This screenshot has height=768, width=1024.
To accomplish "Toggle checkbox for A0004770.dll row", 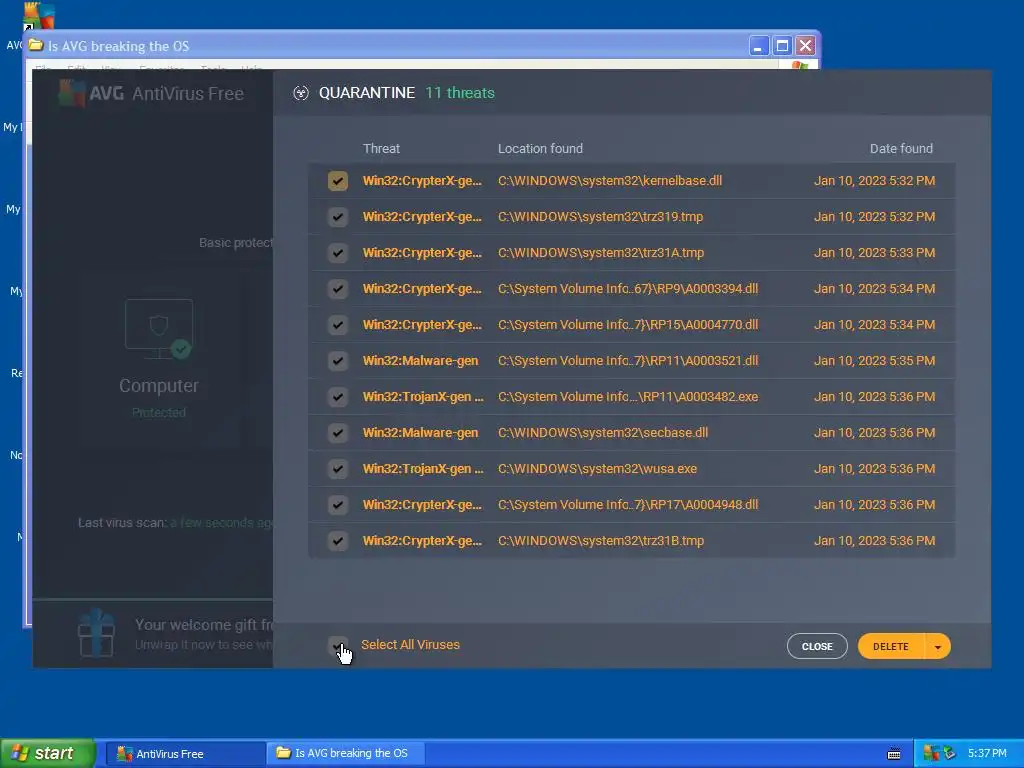I will point(338,325).
